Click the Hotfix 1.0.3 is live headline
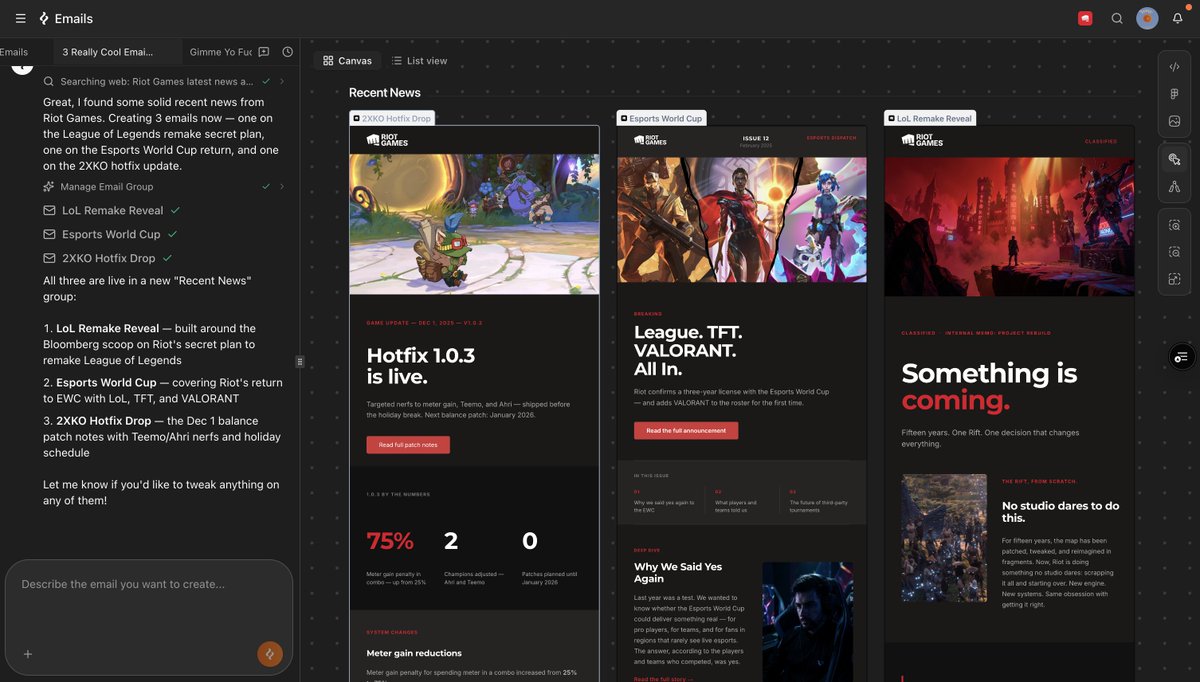The width and height of the screenshot is (1200, 682). pos(421,366)
